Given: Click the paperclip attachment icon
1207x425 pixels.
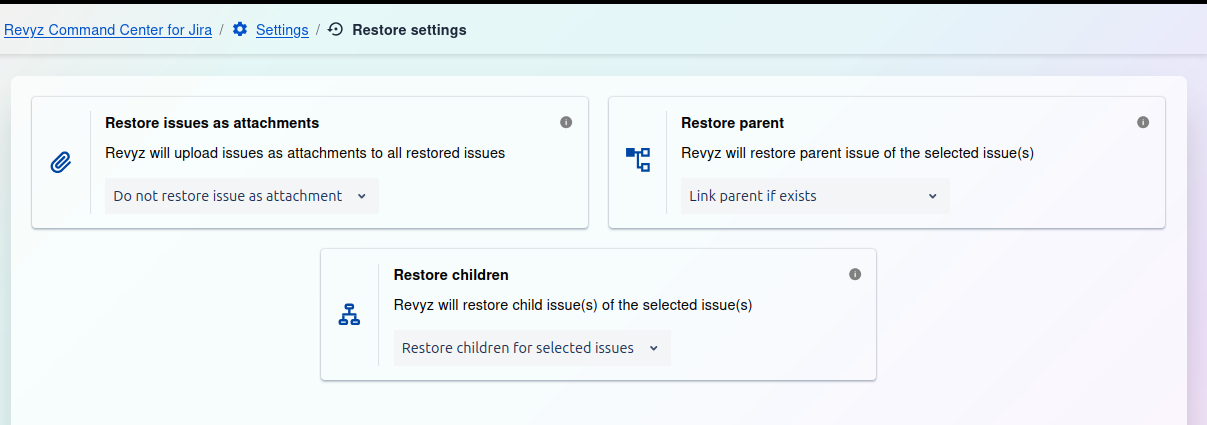Looking at the screenshot, I should click(x=61, y=162).
